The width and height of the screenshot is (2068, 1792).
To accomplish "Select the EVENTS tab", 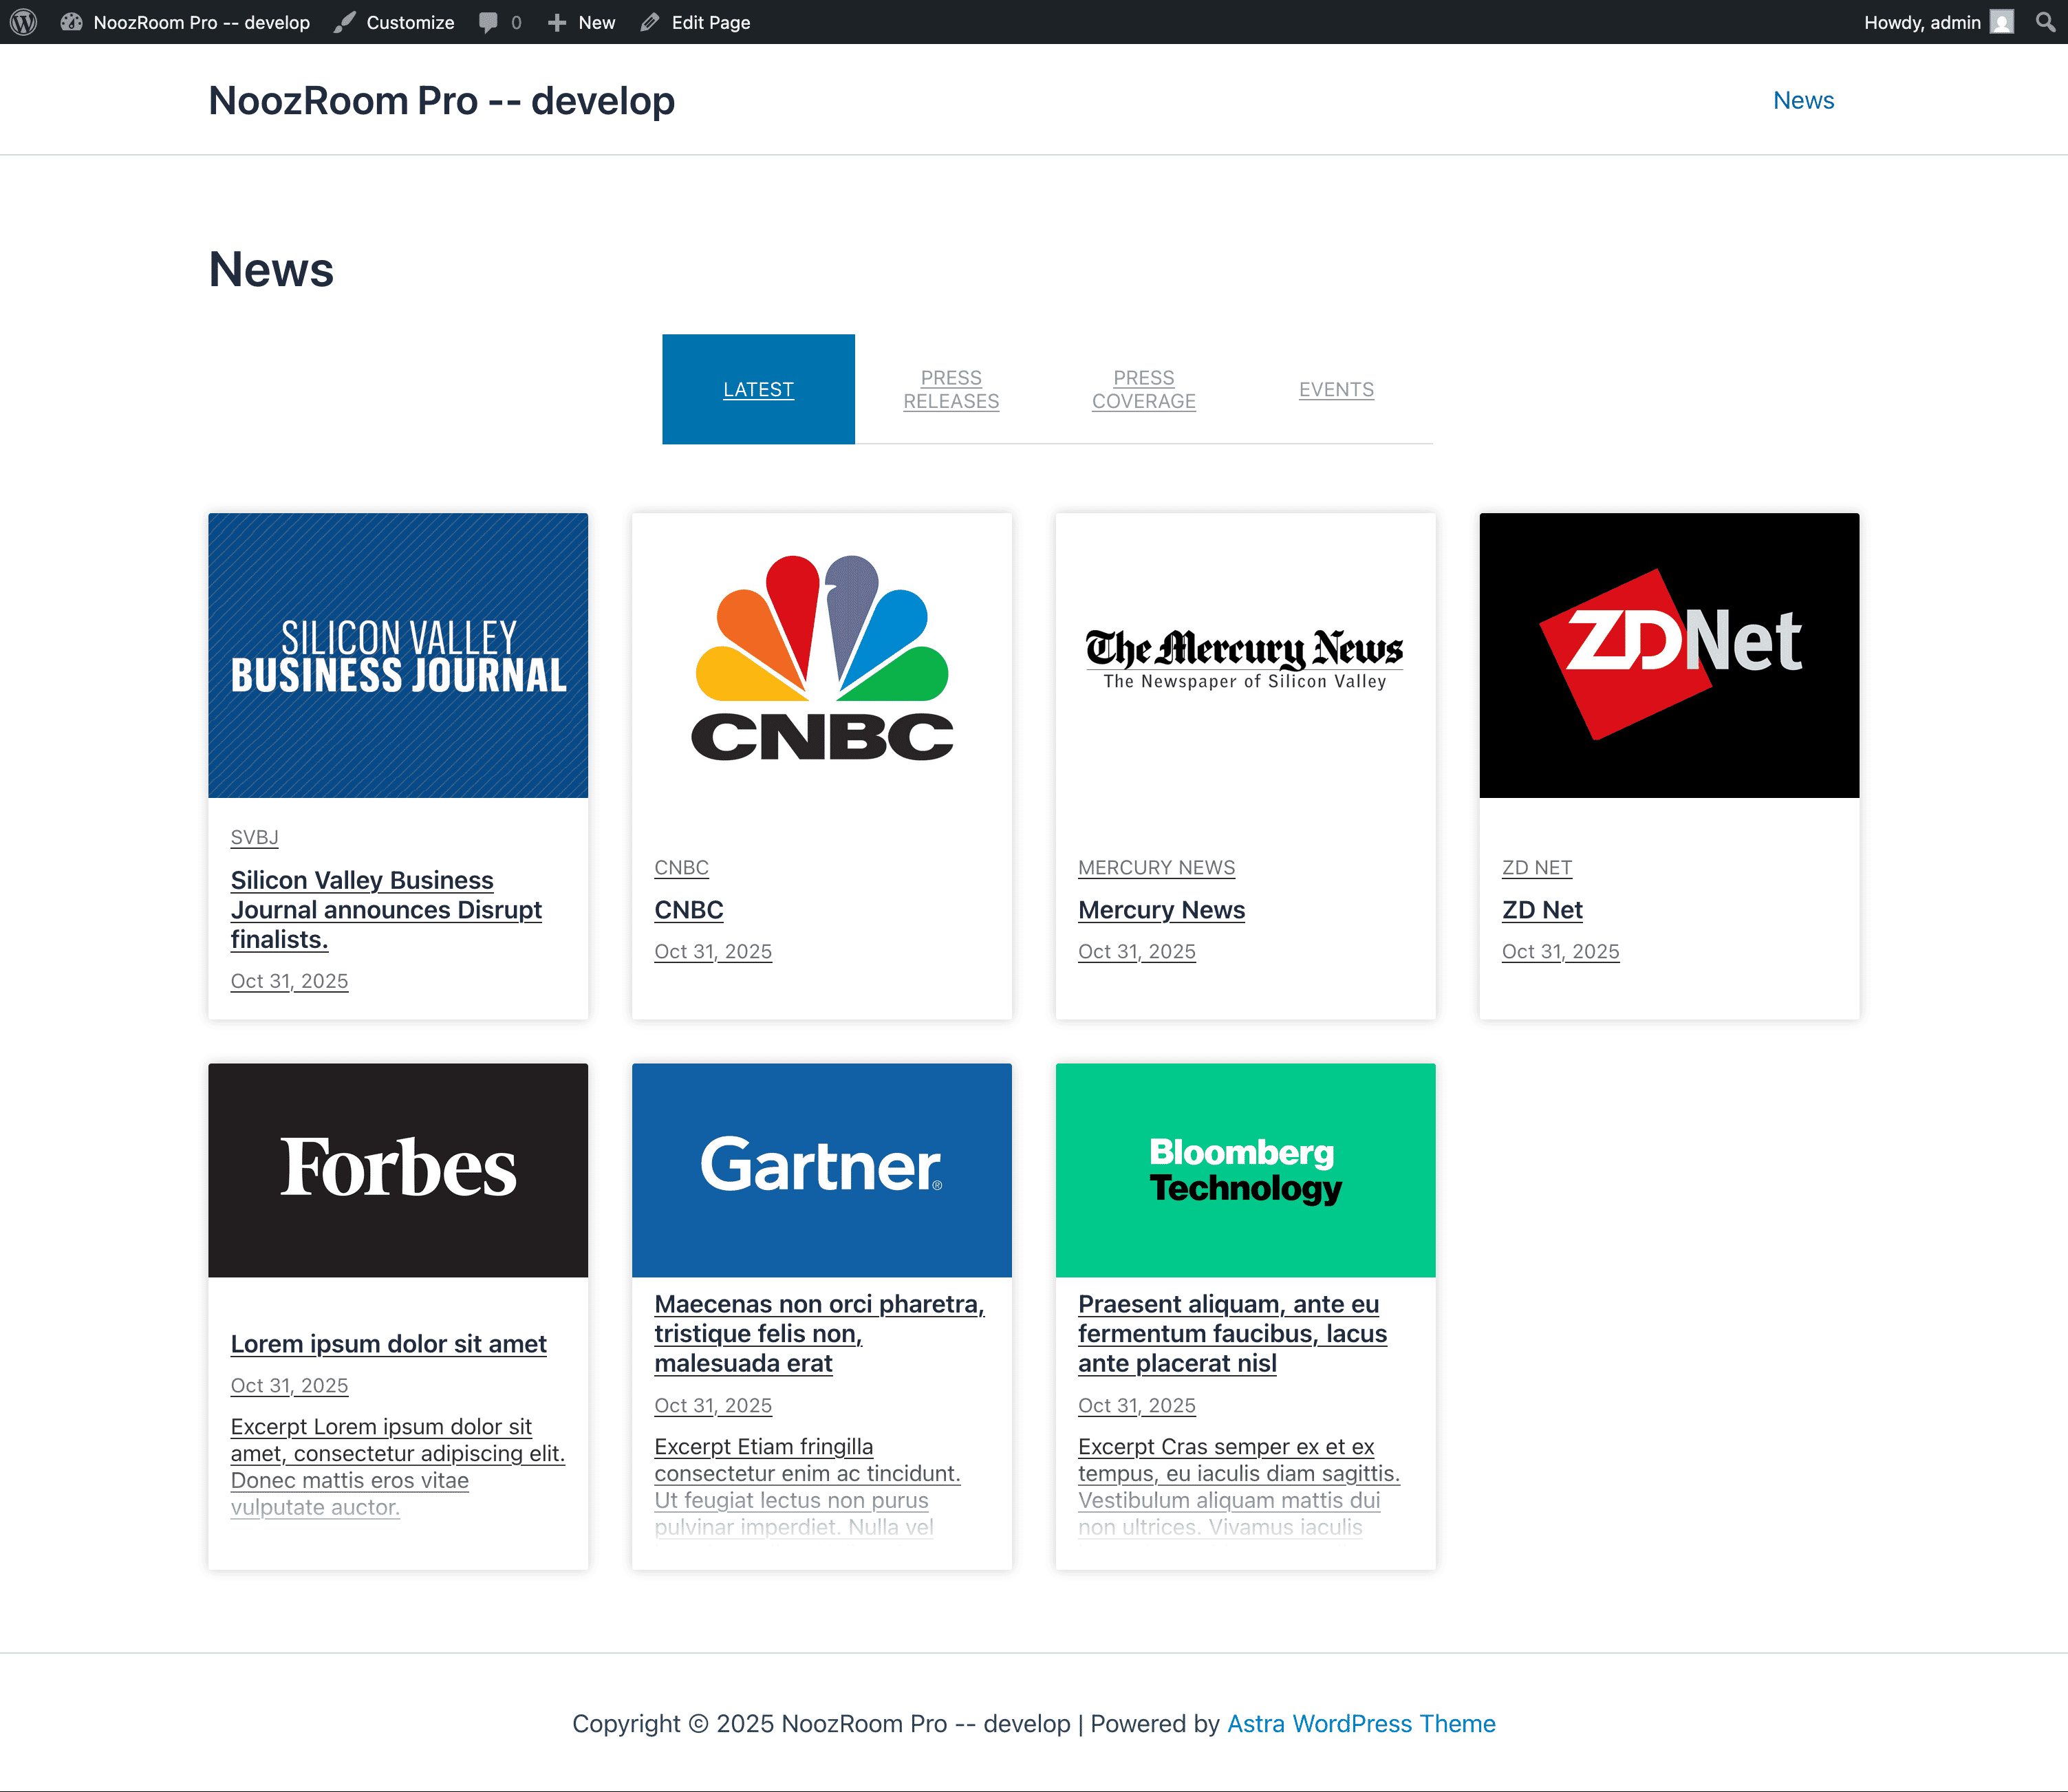I will [1336, 389].
